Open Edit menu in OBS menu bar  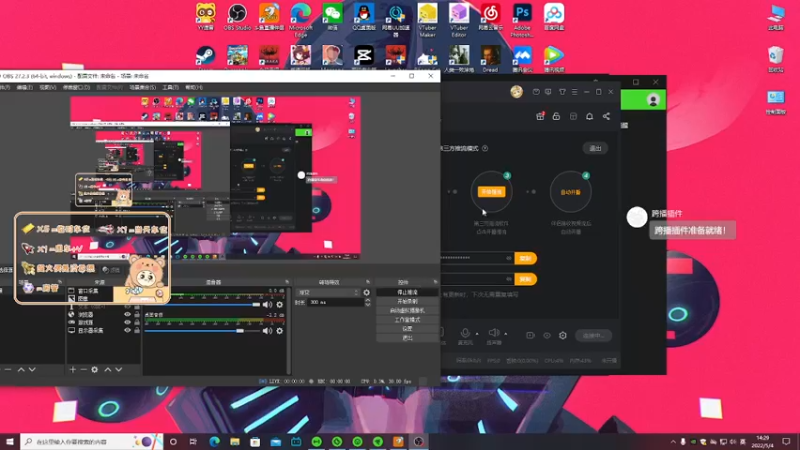pyautogui.click(x=24, y=87)
